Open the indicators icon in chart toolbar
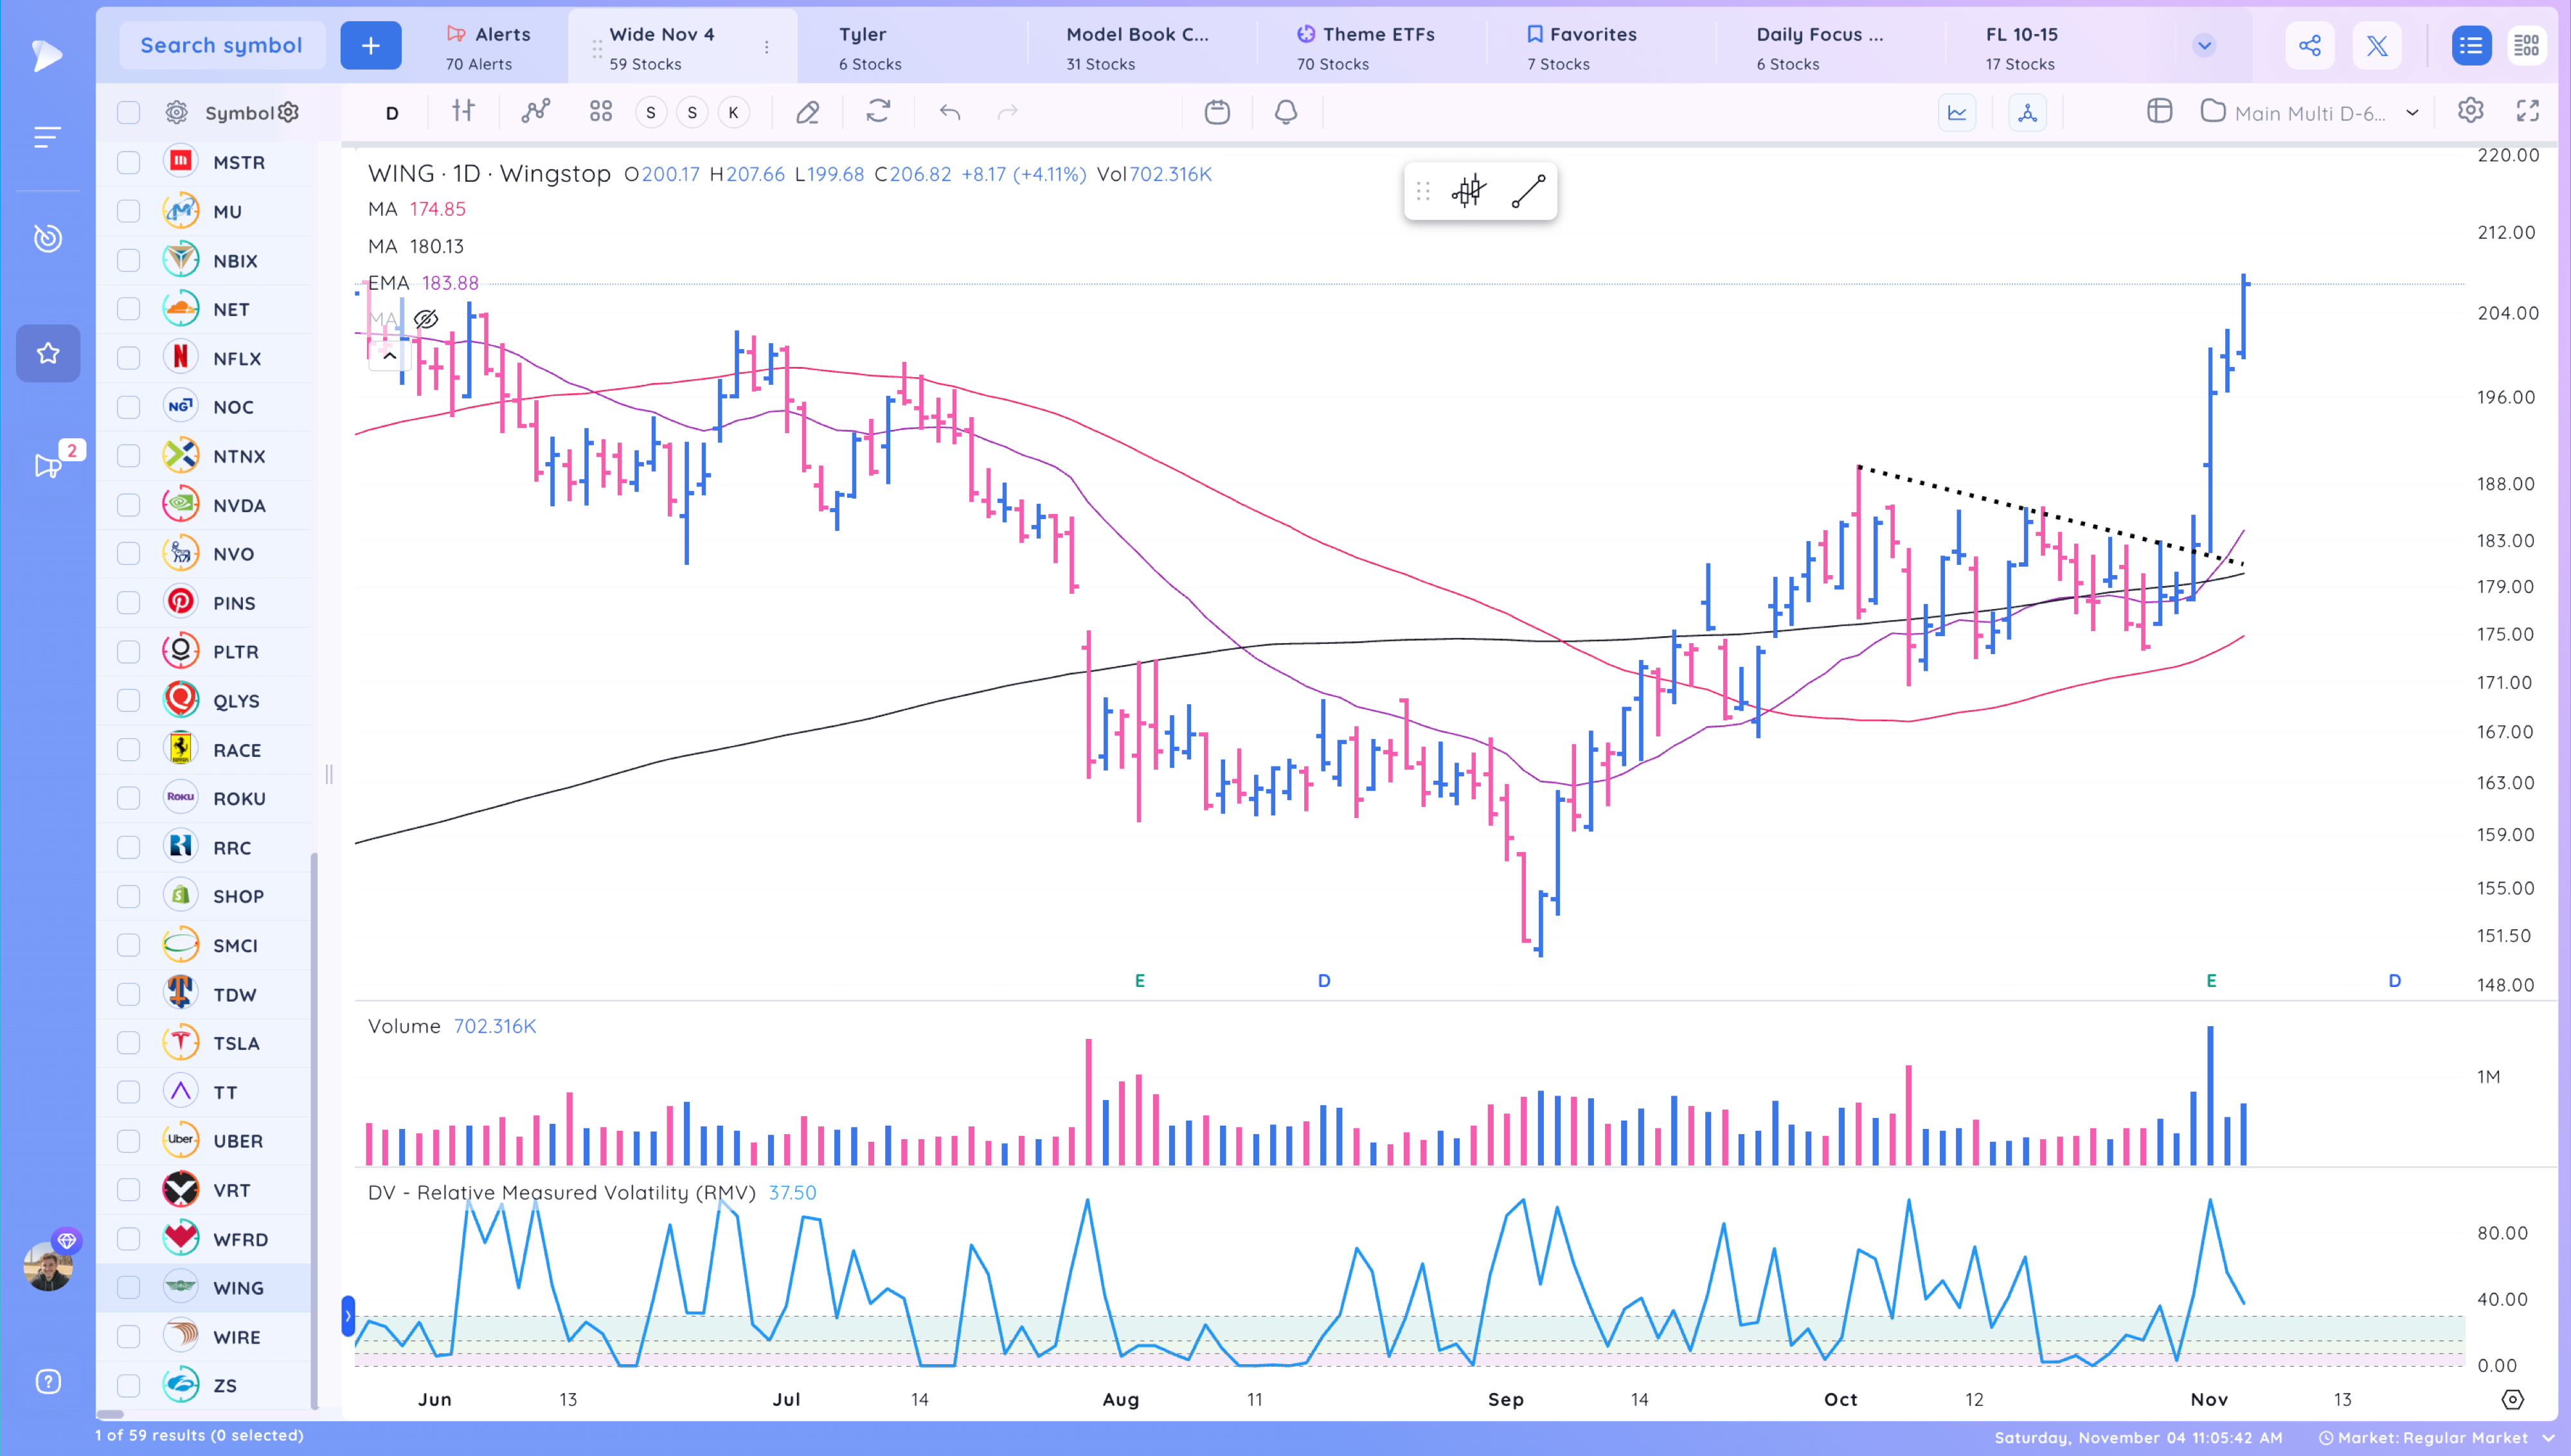 click(x=536, y=112)
